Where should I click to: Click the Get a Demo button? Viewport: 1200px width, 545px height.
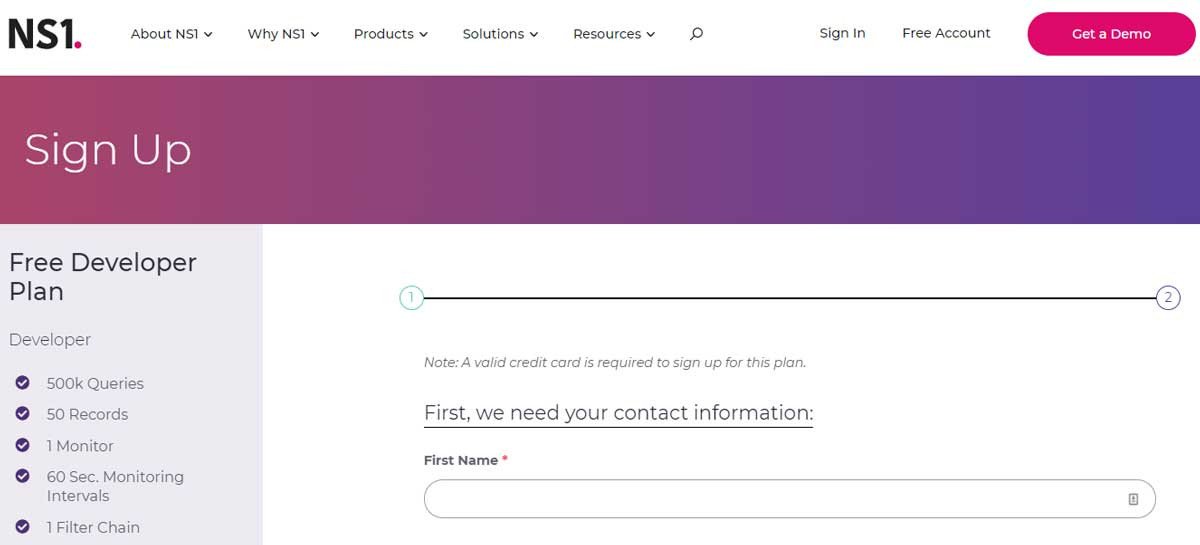1111,34
